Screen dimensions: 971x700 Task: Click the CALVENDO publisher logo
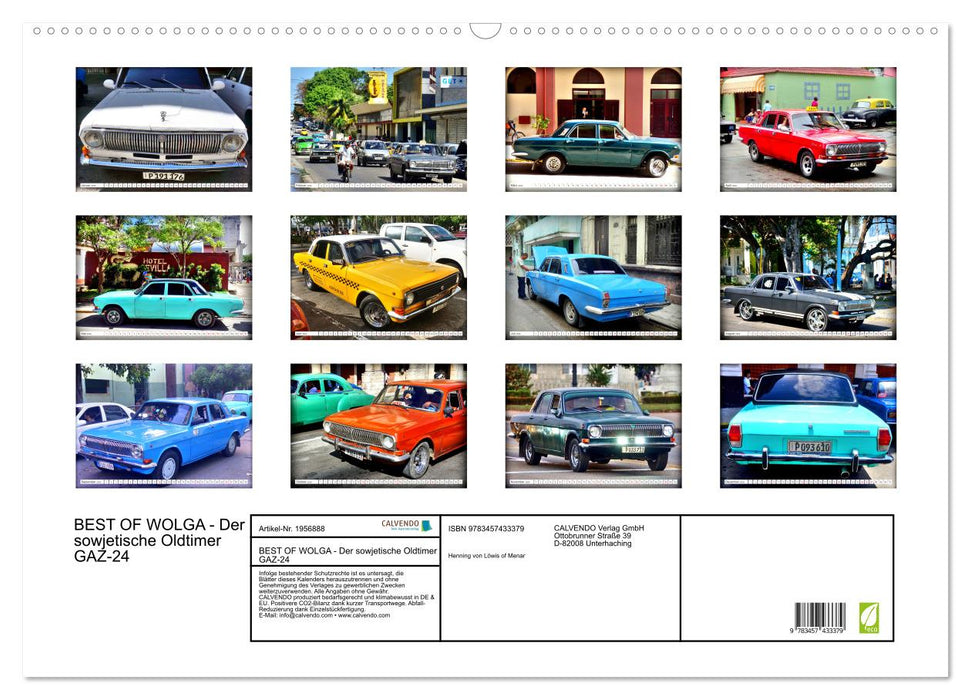pos(400,522)
